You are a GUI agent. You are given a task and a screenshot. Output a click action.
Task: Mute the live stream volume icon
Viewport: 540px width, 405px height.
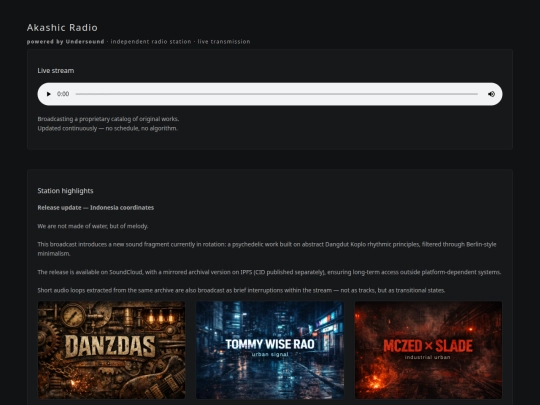[x=491, y=94]
